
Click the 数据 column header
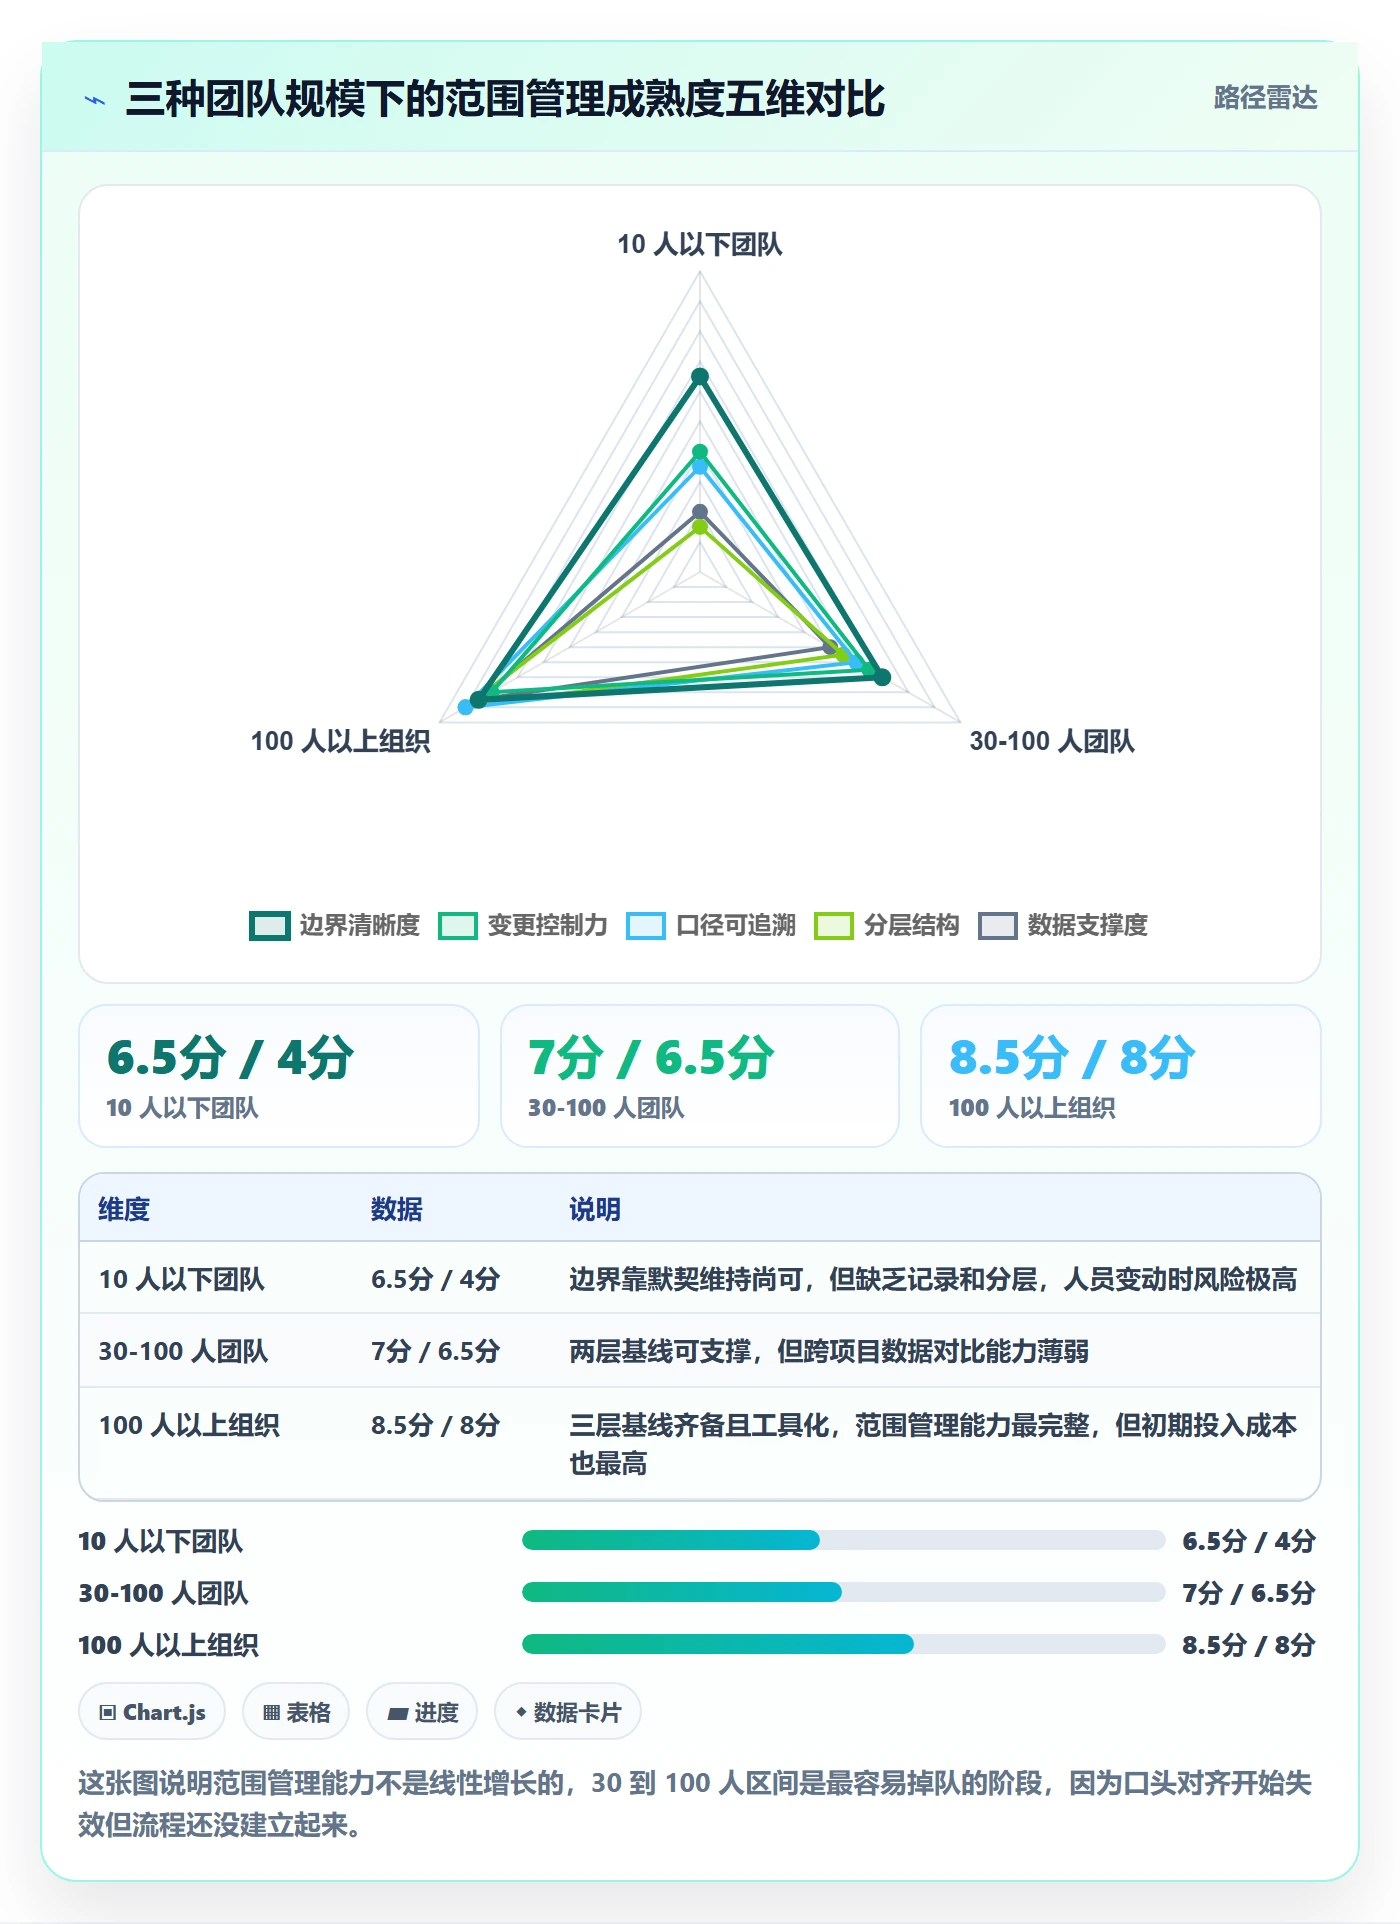point(397,1209)
